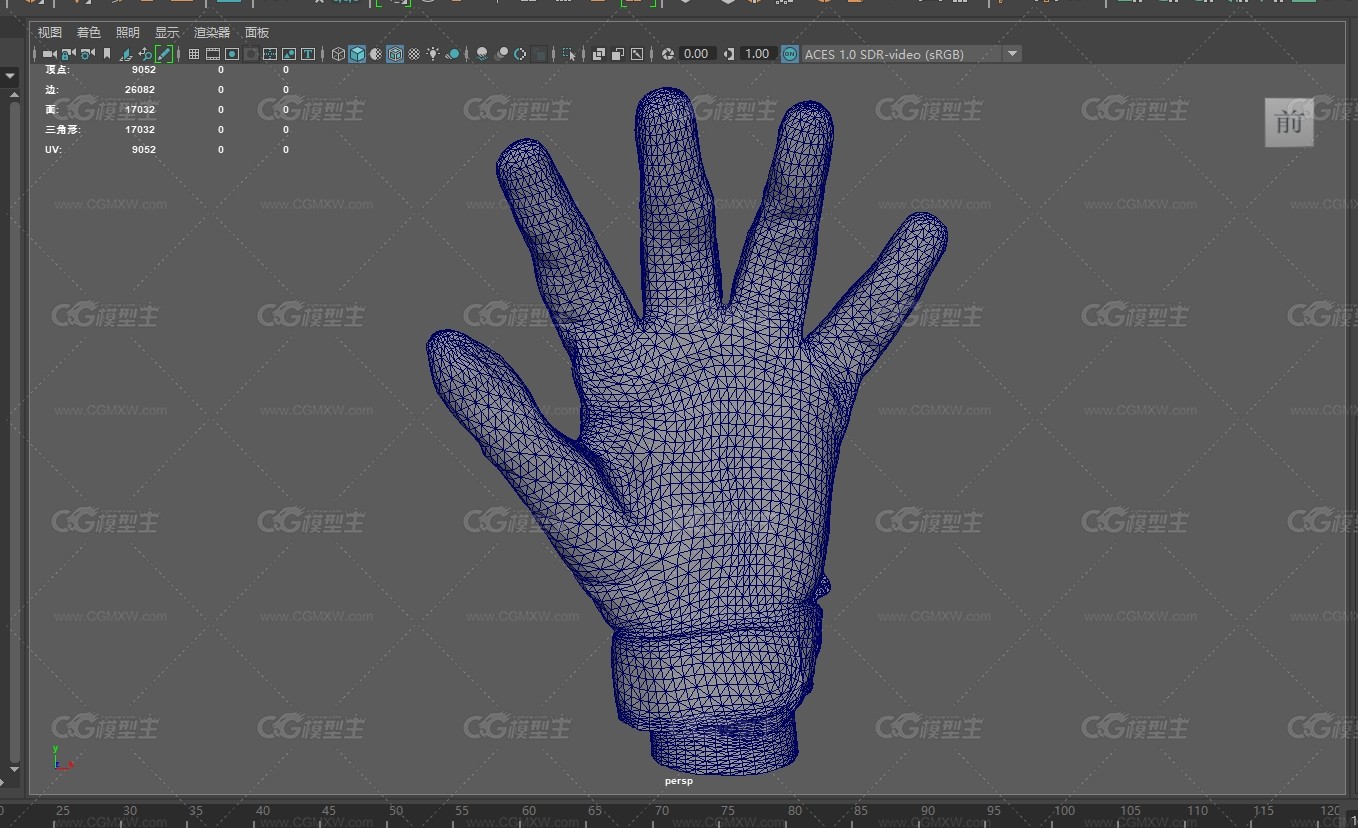This screenshot has height=828, width=1358.
Task: Open the 渲染器 menu
Action: point(212,32)
